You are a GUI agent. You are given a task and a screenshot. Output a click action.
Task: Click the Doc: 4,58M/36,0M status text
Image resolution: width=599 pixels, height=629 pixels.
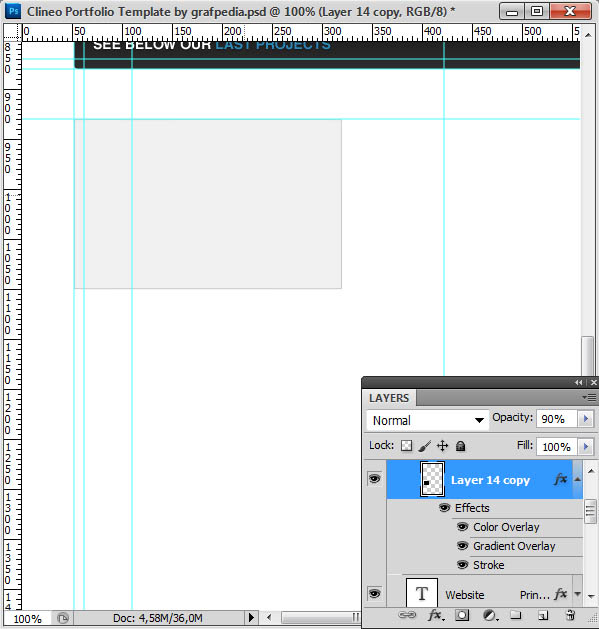158,618
